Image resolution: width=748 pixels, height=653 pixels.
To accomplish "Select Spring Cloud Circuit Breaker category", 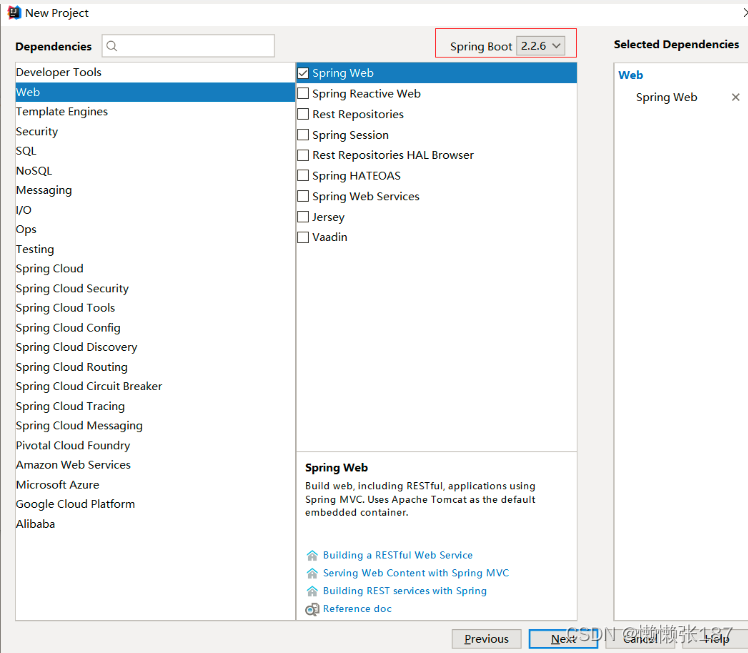I will 155,386.
